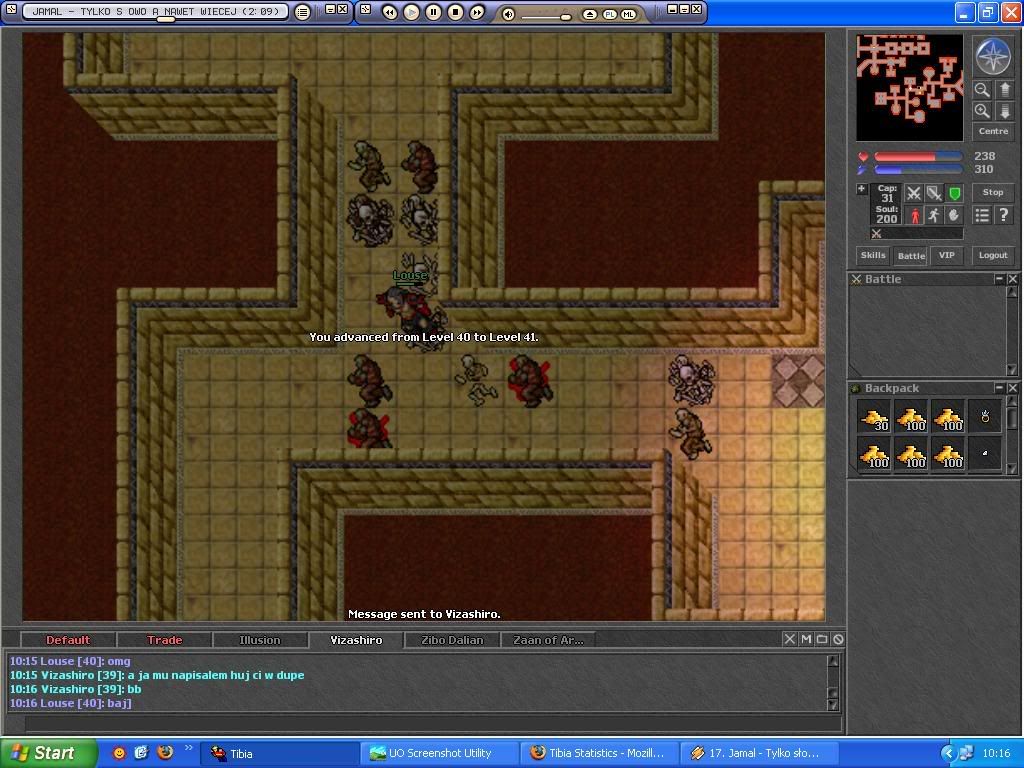Move minimap one floor up
The image size is (1024, 768).
(x=1004, y=89)
